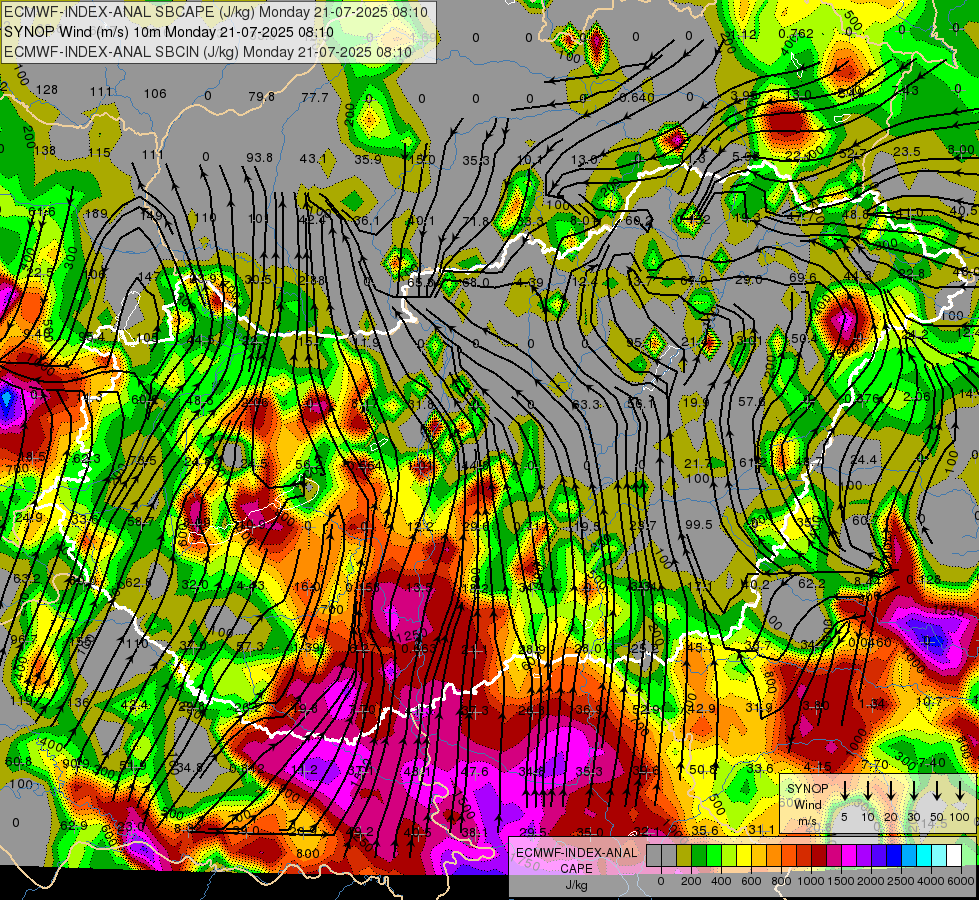
Task: Click the '77.7' CIN value on map
Action: tap(315, 97)
